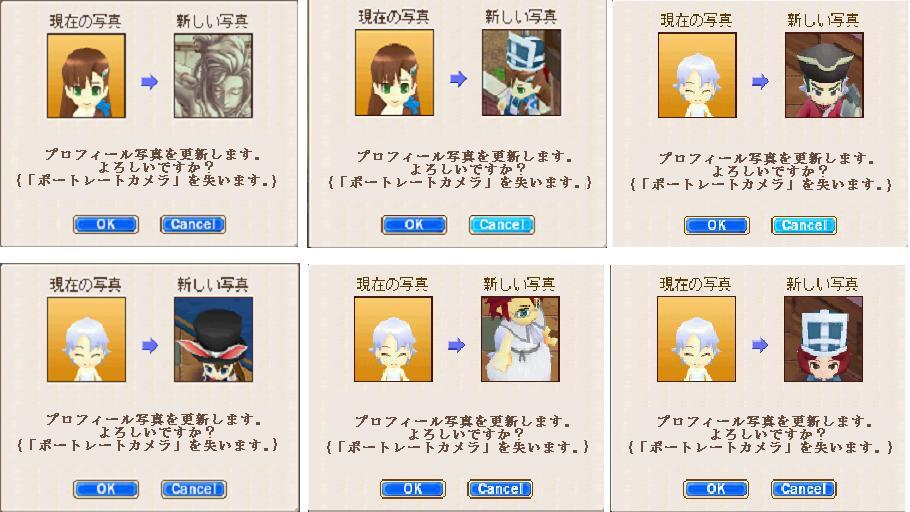Select the red-haired character in white dress thumbnail
910x512 pixels.
click(x=521, y=340)
